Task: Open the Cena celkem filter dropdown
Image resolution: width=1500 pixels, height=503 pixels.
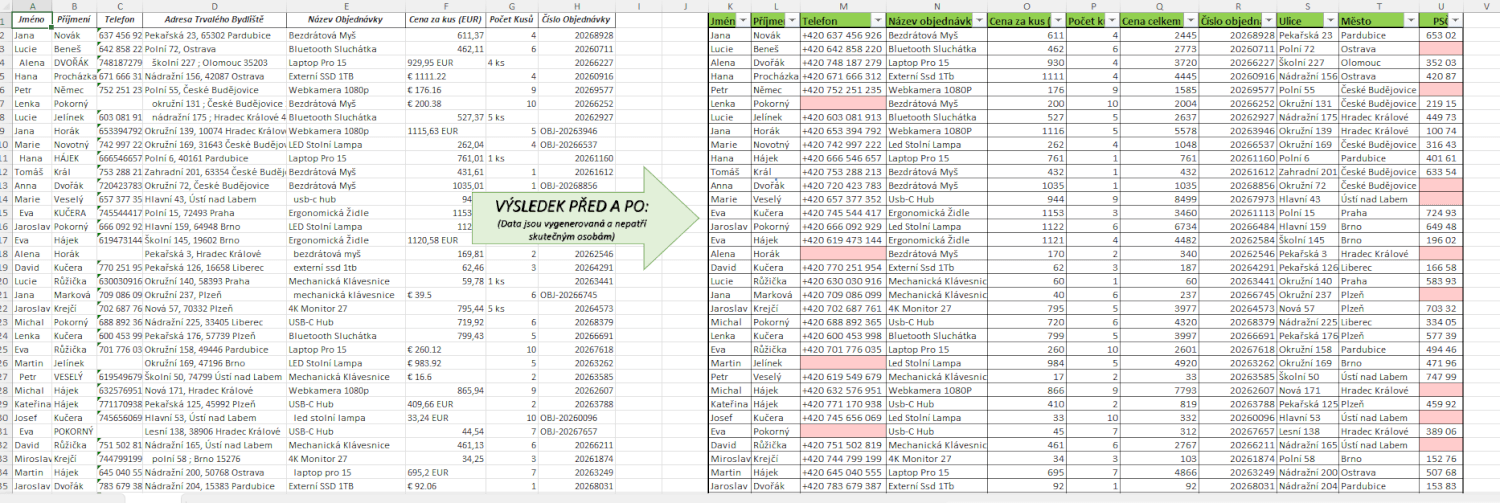Action: click(1189, 20)
